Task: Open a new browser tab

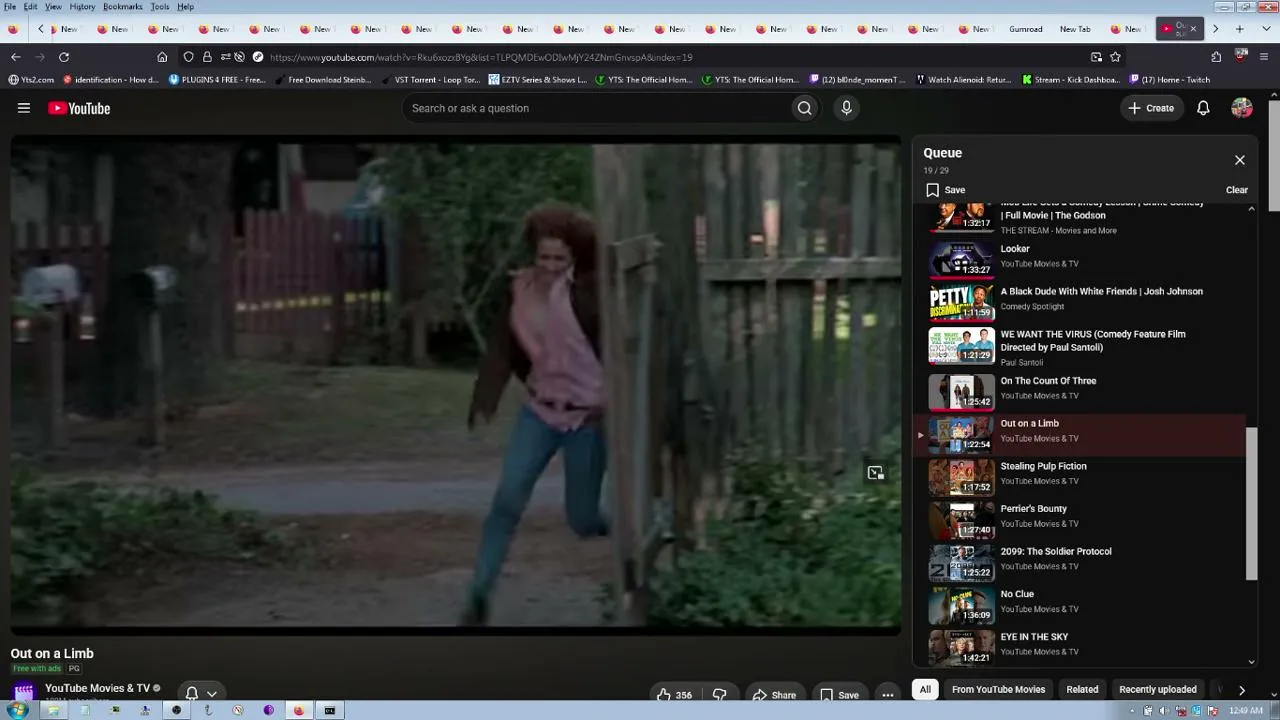Action: pos(1240,29)
